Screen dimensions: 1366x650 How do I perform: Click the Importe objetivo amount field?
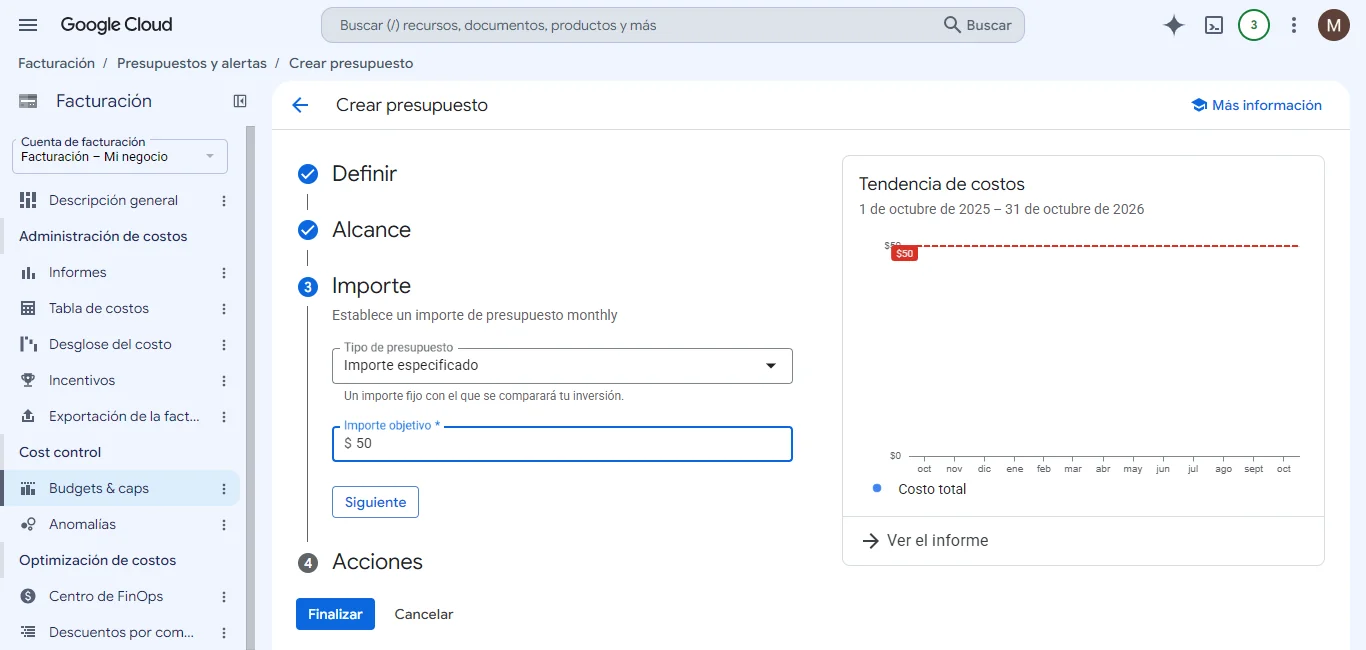tap(562, 444)
